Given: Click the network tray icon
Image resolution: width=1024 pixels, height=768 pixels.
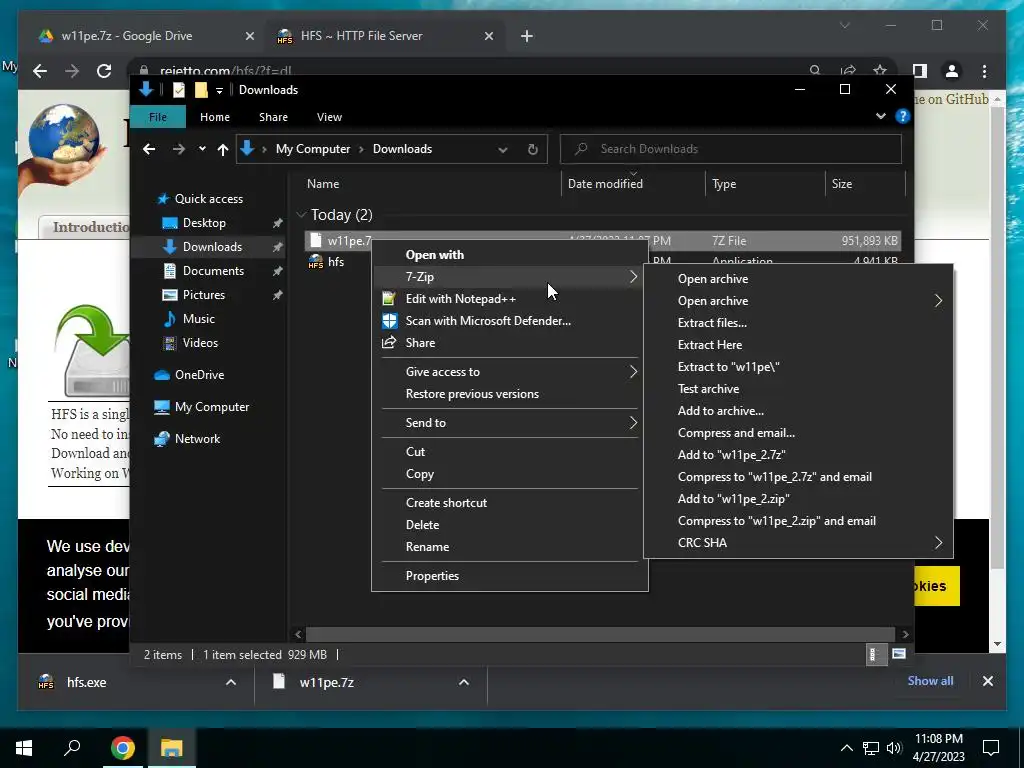Looking at the screenshot, I should point(871,748).
